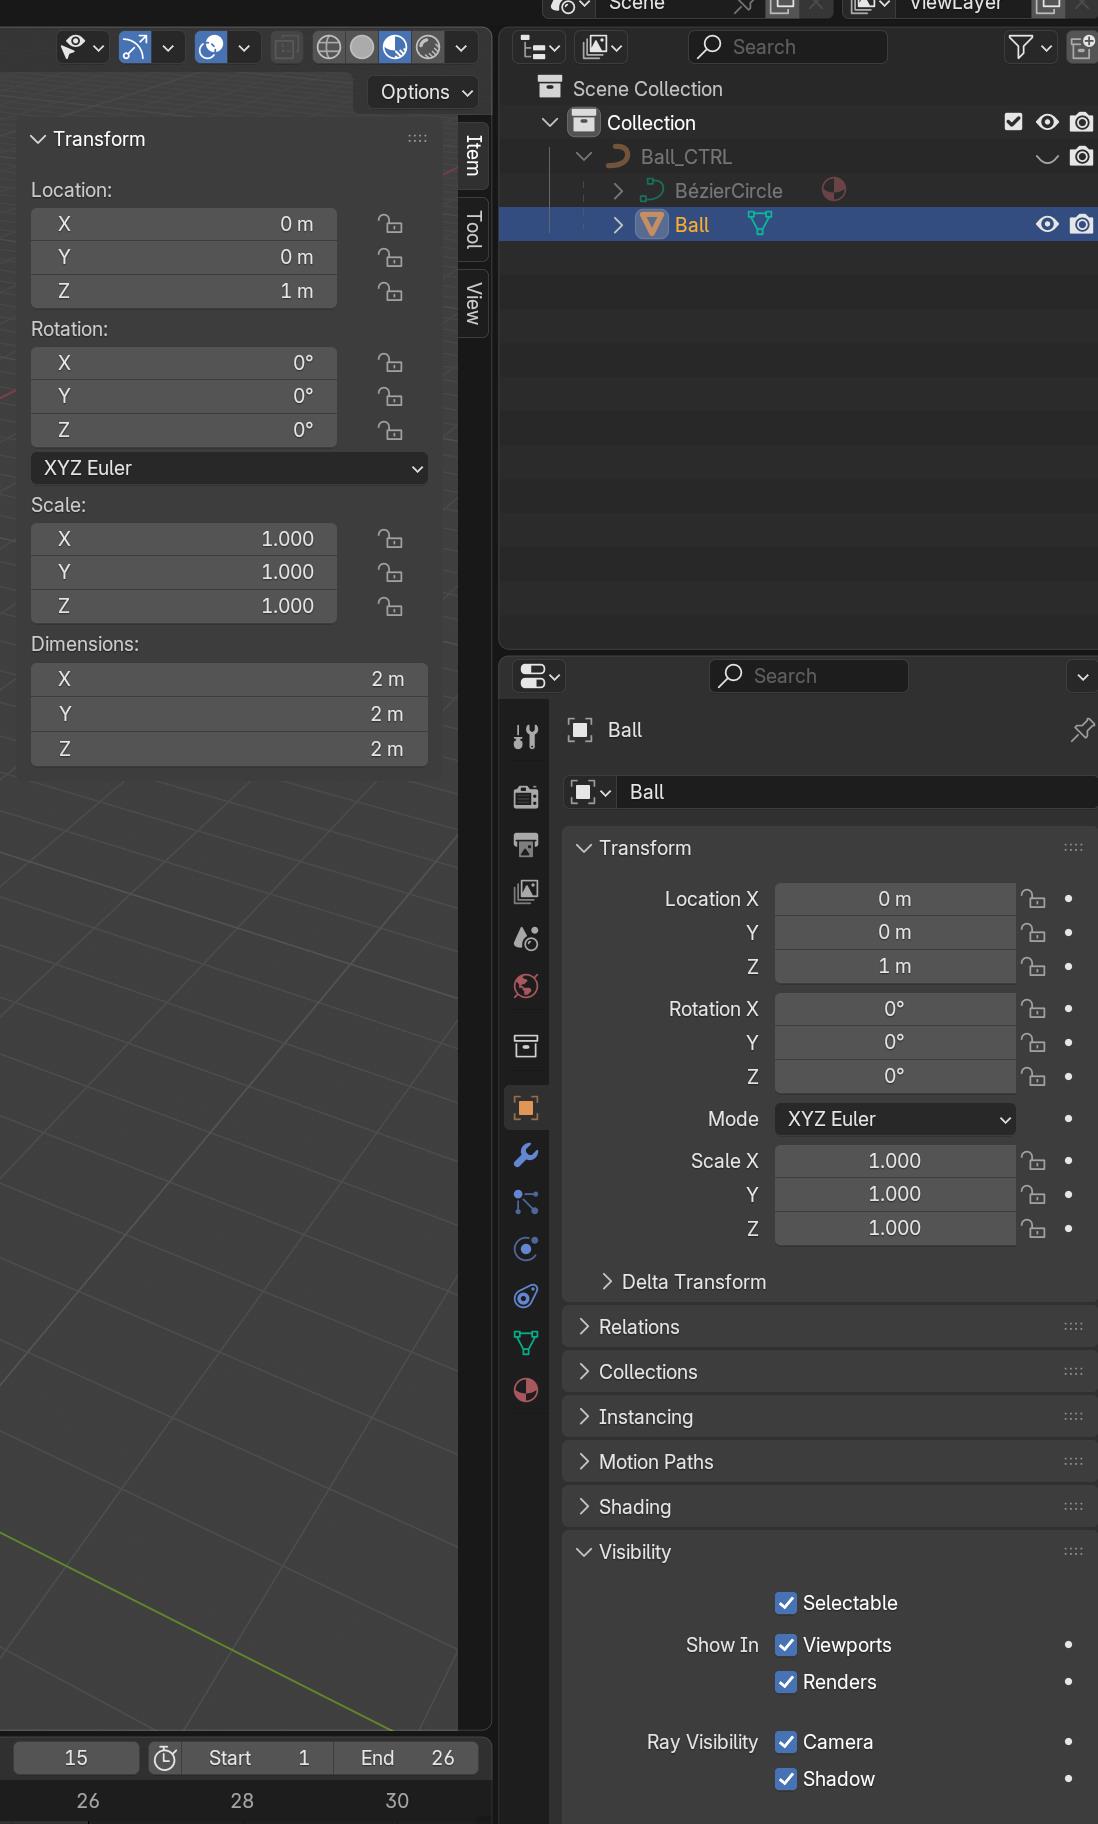Click the material icon beside BézierCircle
1098x1824 pixels.
[834, 190]
